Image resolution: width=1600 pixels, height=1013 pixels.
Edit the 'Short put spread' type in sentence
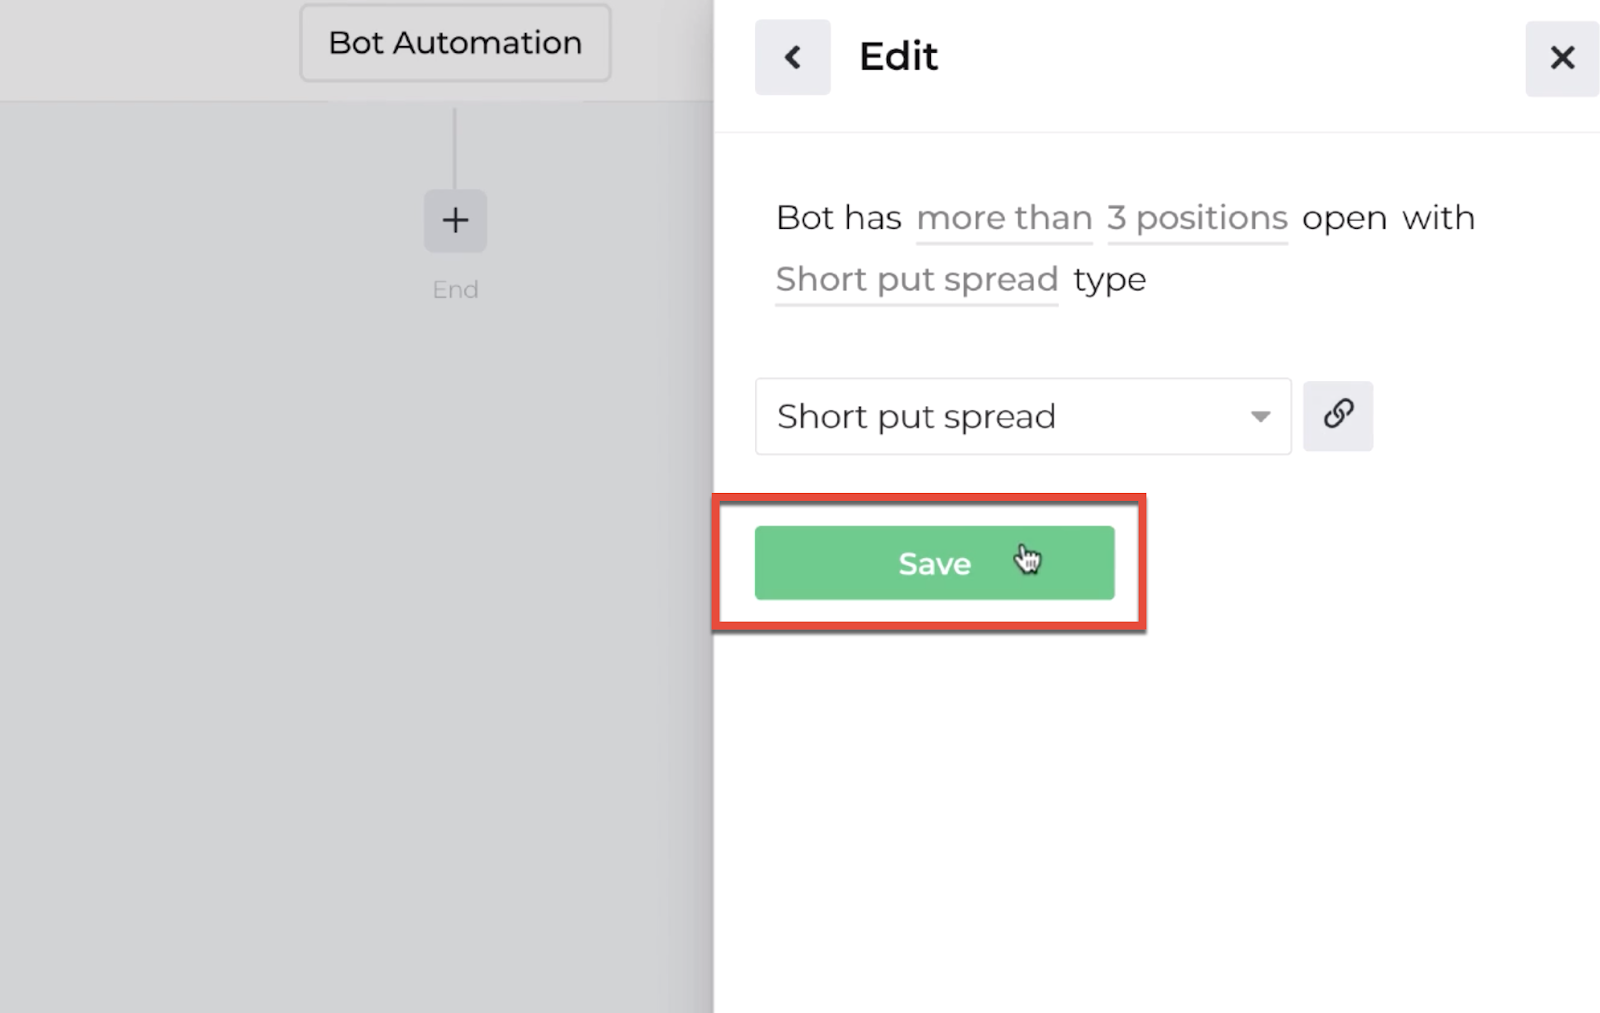(x=916, y=279)
